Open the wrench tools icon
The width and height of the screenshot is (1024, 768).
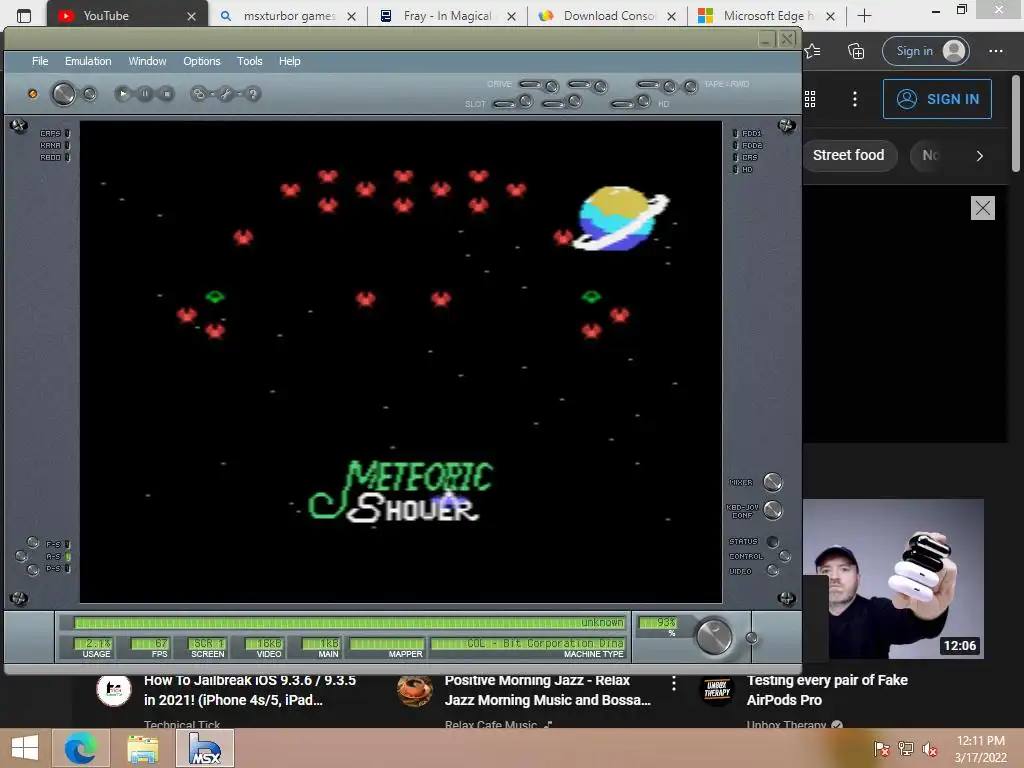tap(225, 94)
